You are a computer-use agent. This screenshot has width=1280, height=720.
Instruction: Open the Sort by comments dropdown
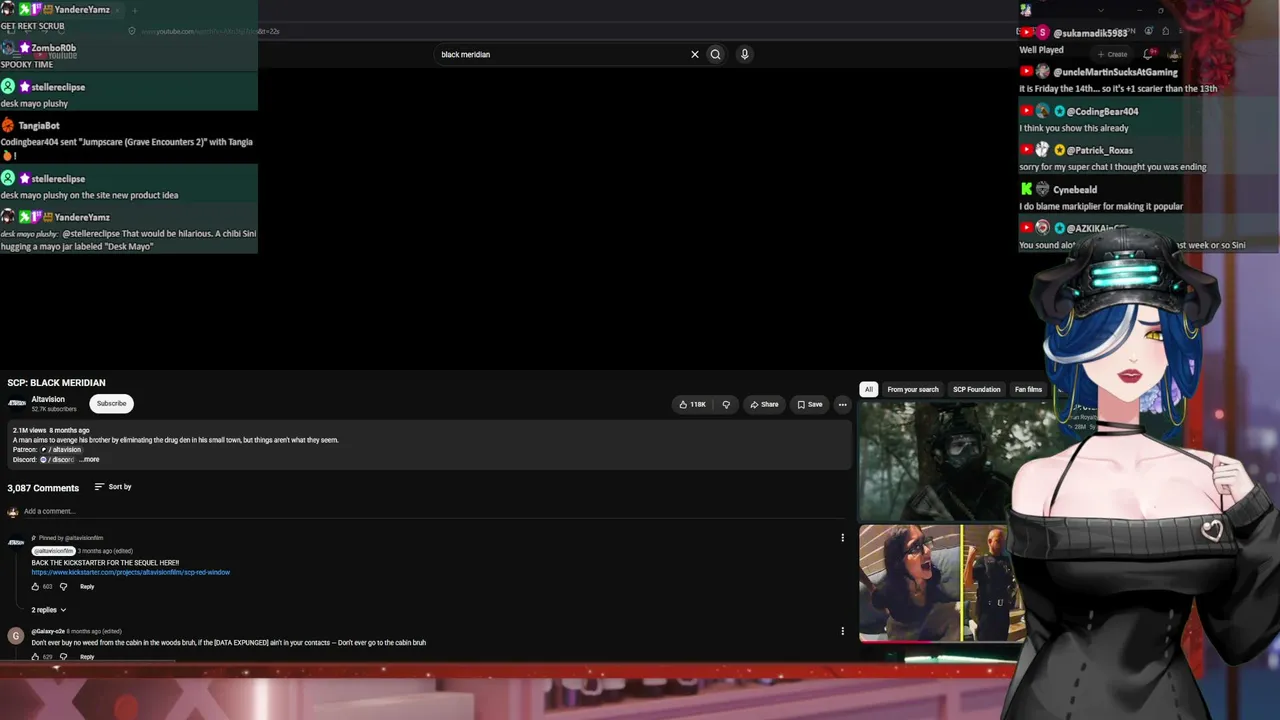(x=113, y=487)
